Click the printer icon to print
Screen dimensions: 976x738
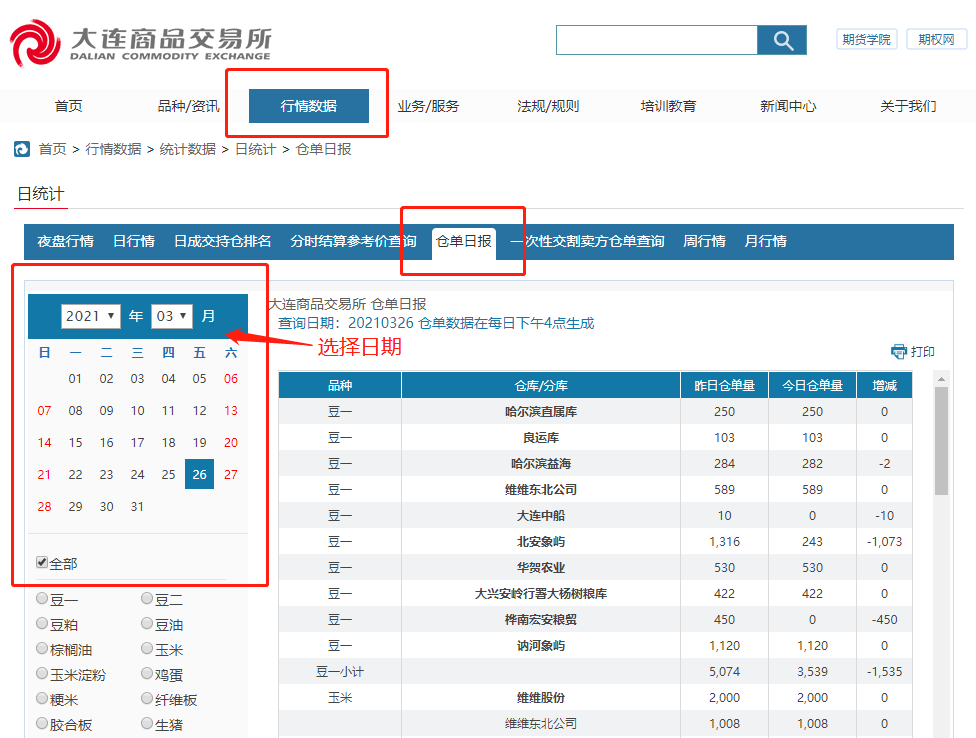coord(899,352)
